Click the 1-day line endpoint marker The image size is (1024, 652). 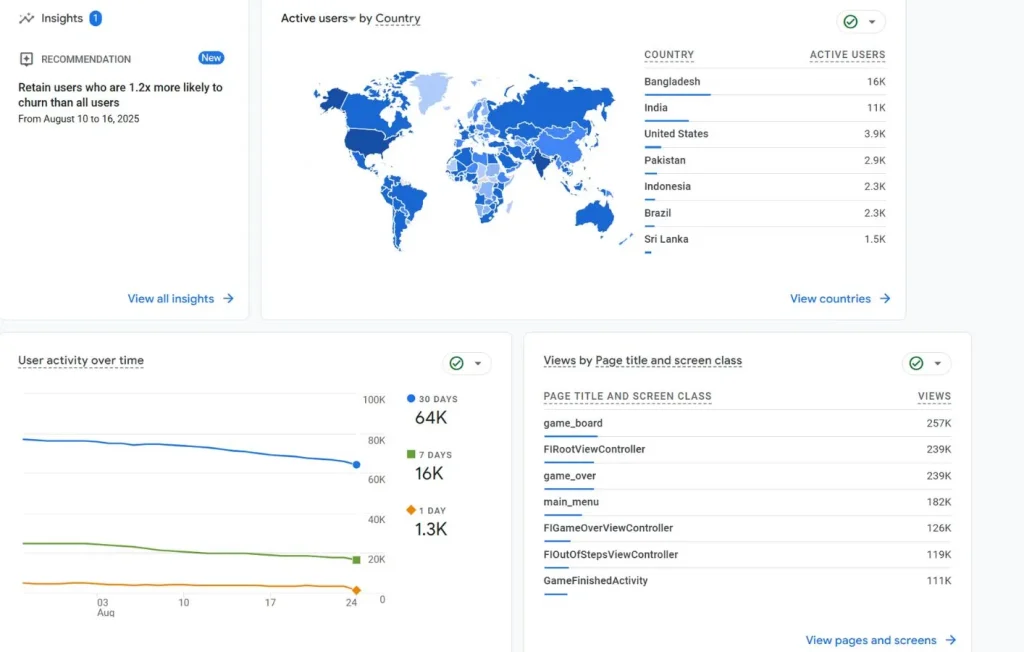pos(356,590)
